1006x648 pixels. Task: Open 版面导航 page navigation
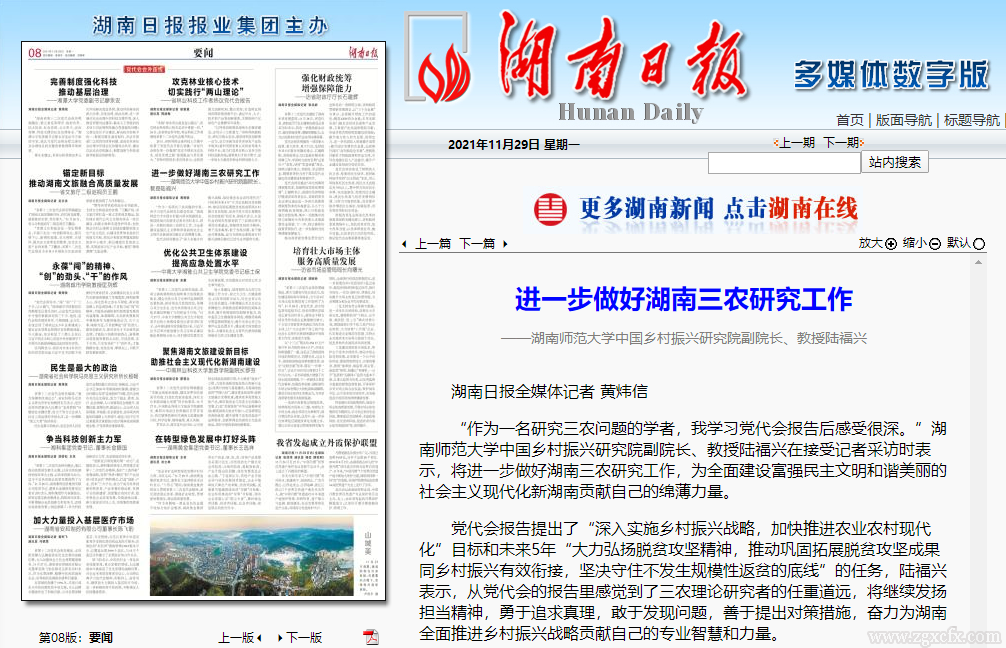pyautogui.click(x=903, y=120)
